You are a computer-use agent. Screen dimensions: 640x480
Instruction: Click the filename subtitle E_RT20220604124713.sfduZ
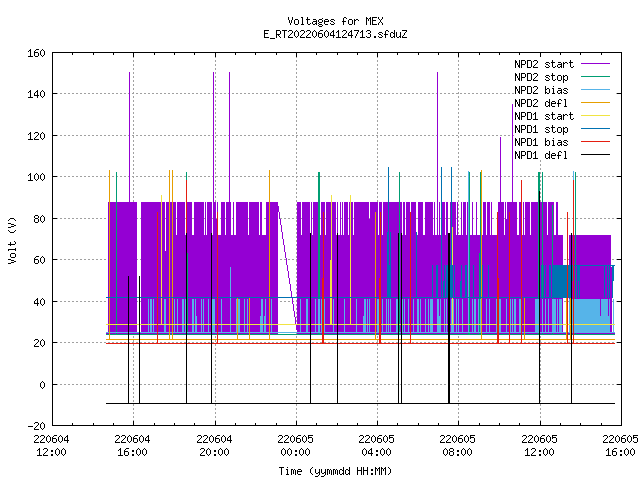tap(335, 34)
